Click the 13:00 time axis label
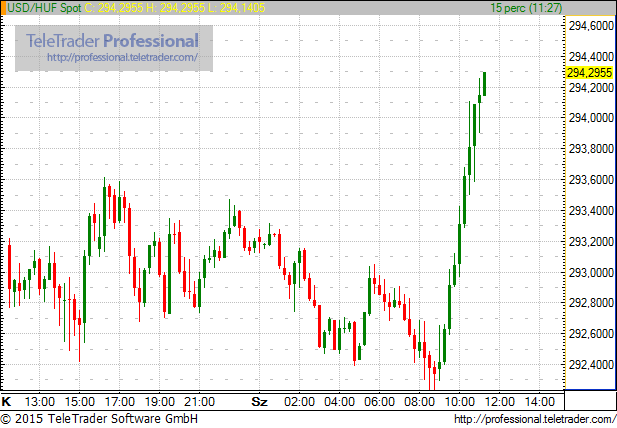Image resolution: width=617 pixels, height=428 pixels. click(x=39, y=402)
